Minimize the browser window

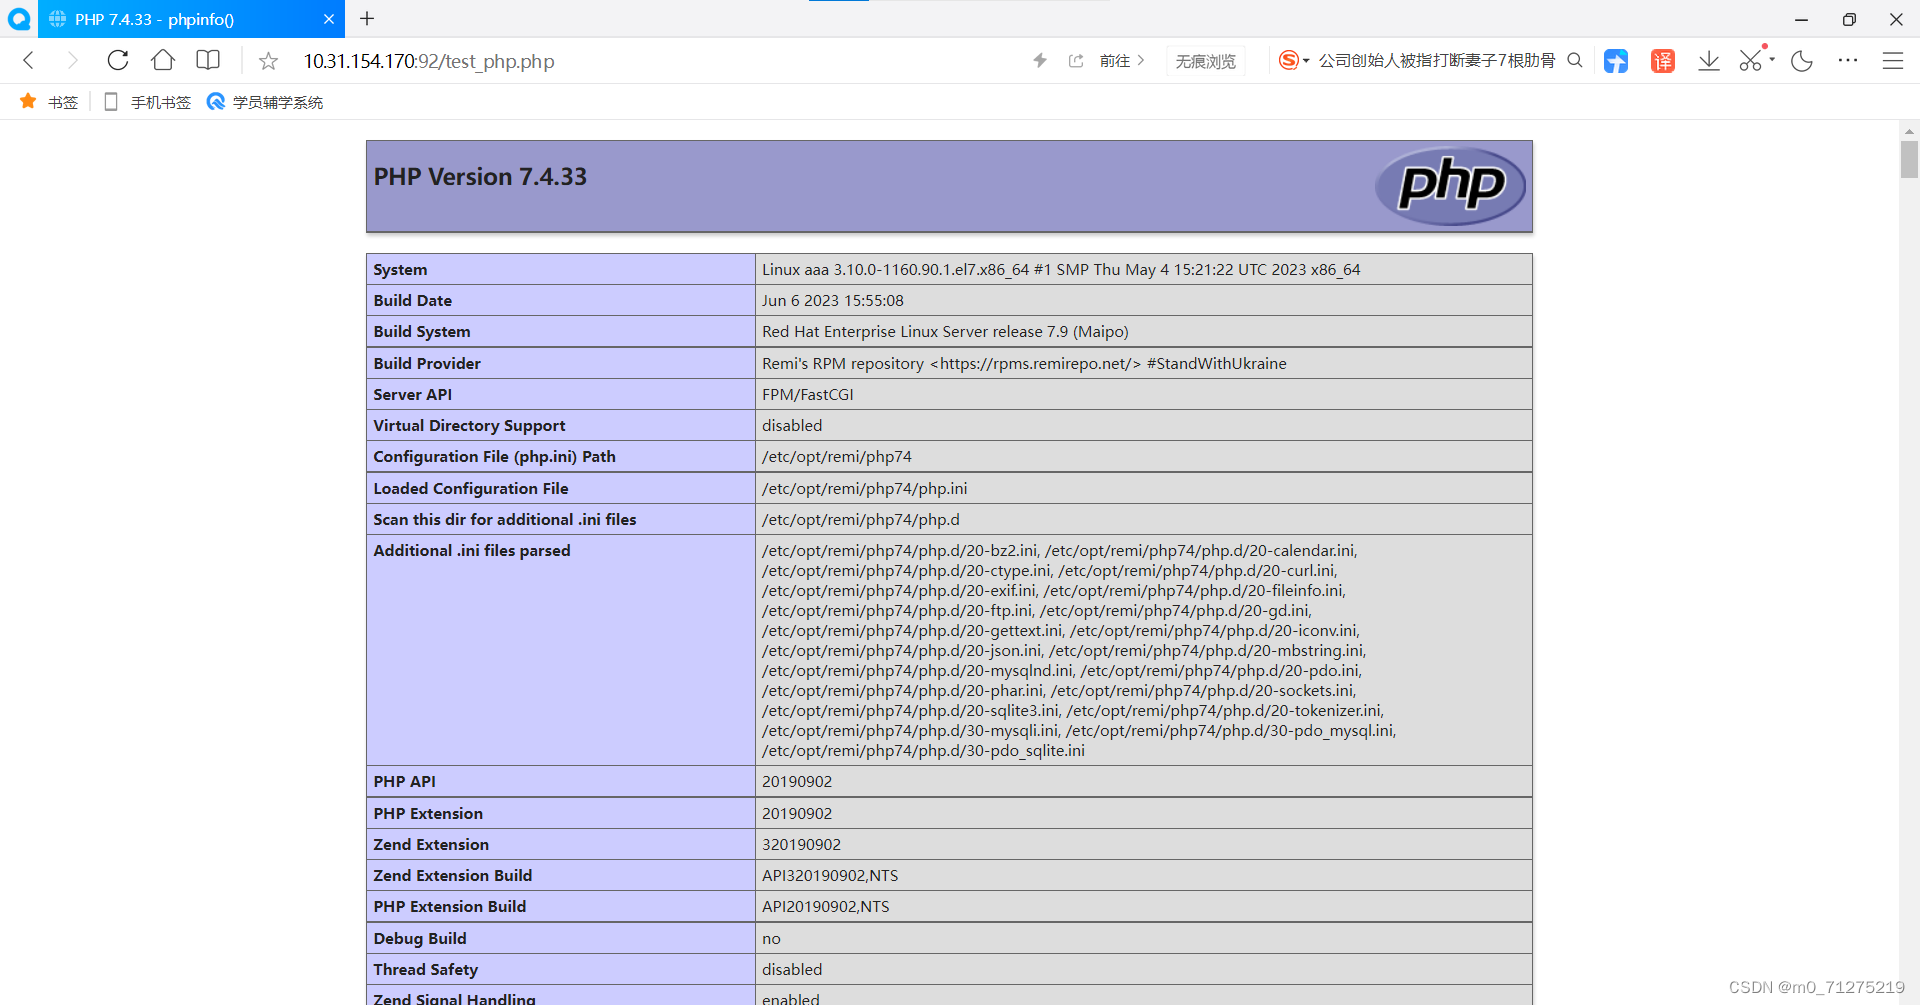1801,19
